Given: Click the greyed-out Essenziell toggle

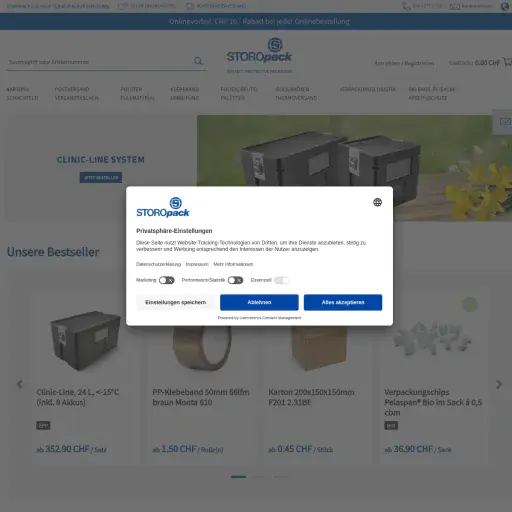Looking at the screenshot, I should (x=281, y=280).
